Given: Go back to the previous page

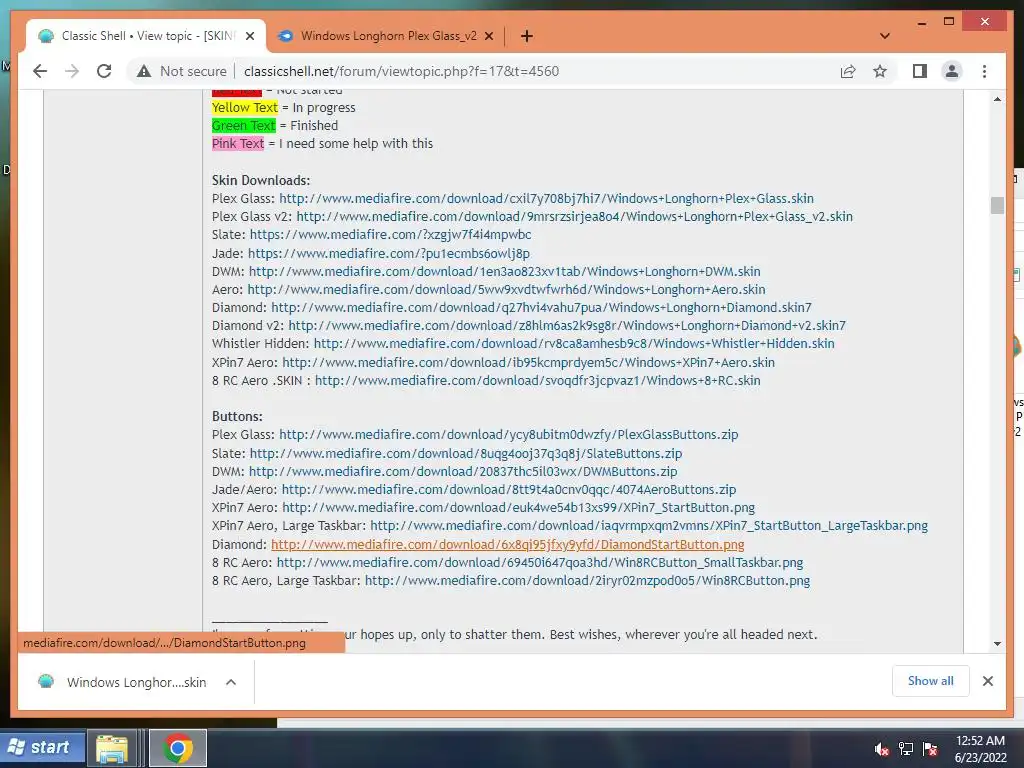Looking at the screenshot, I should point(40,71).
